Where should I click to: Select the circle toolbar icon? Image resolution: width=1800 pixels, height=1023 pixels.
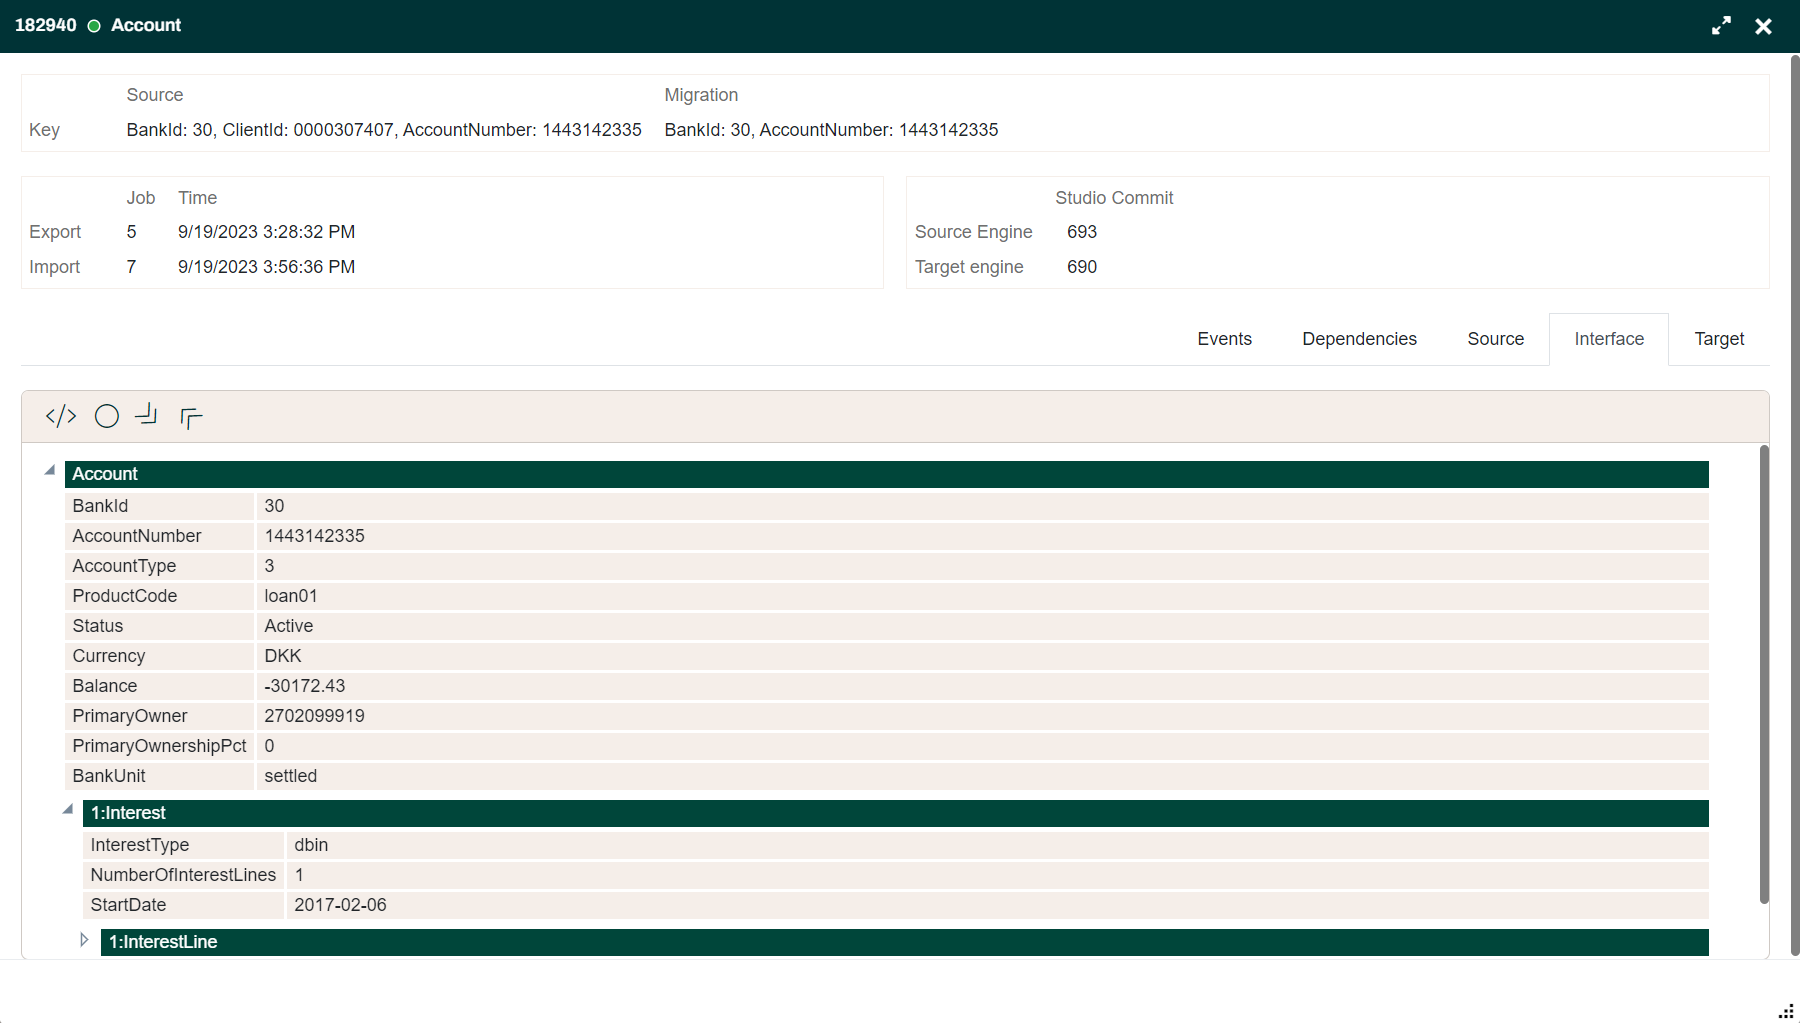tap(107, 416)
